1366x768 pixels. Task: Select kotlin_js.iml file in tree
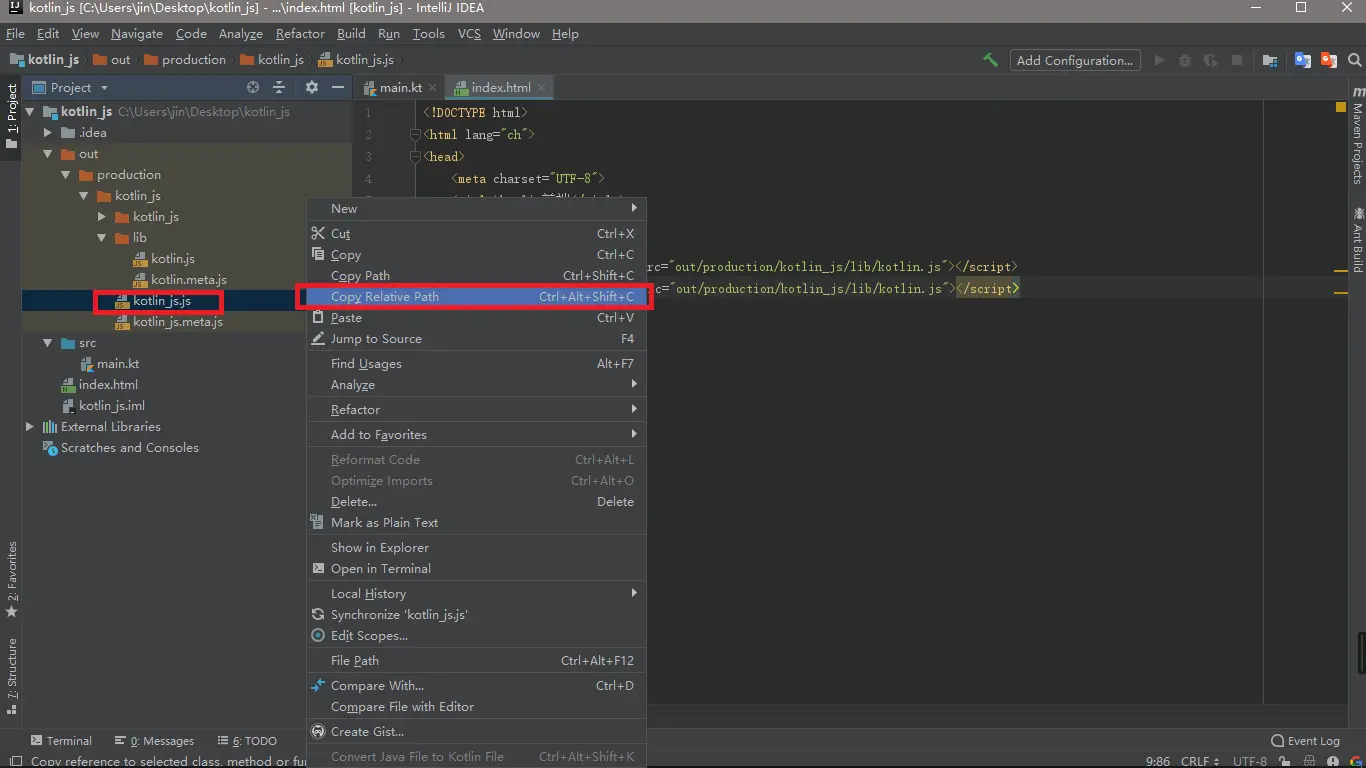pyautogui.click(x=103, y=406)
